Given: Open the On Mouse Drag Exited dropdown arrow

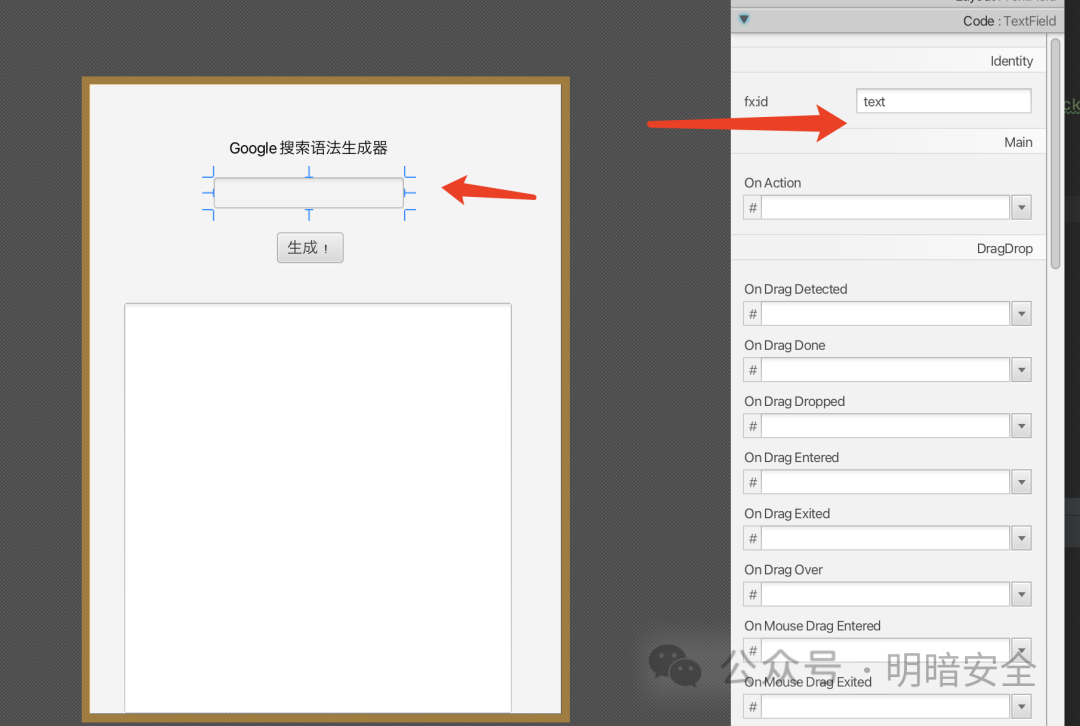Looking at the screenshot, I should [1021, 707].
